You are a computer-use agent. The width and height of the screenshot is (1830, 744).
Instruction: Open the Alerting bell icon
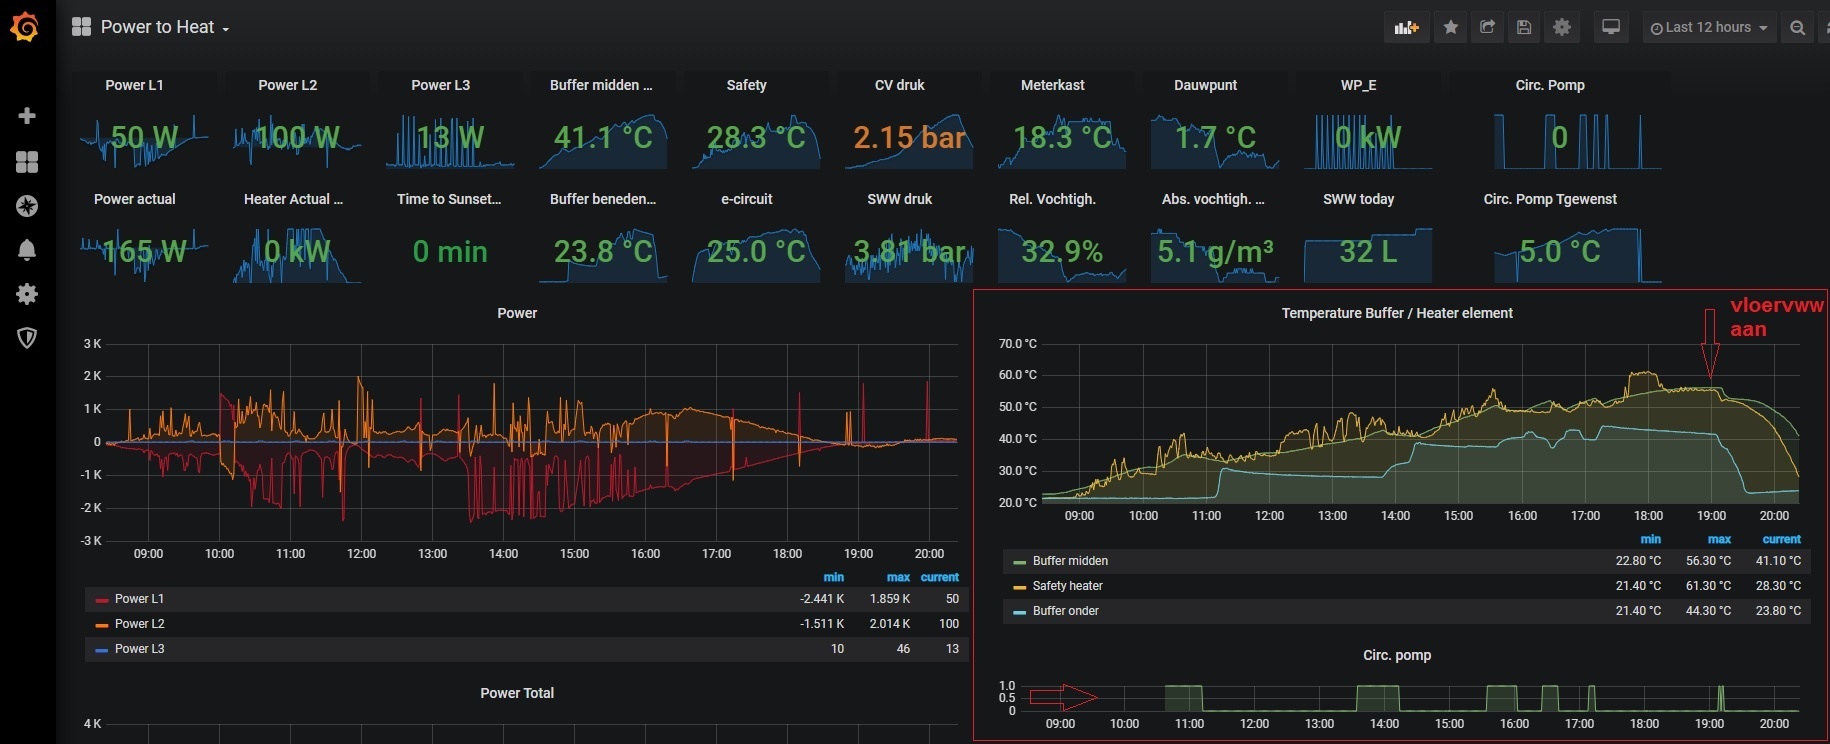pos(27,250)
